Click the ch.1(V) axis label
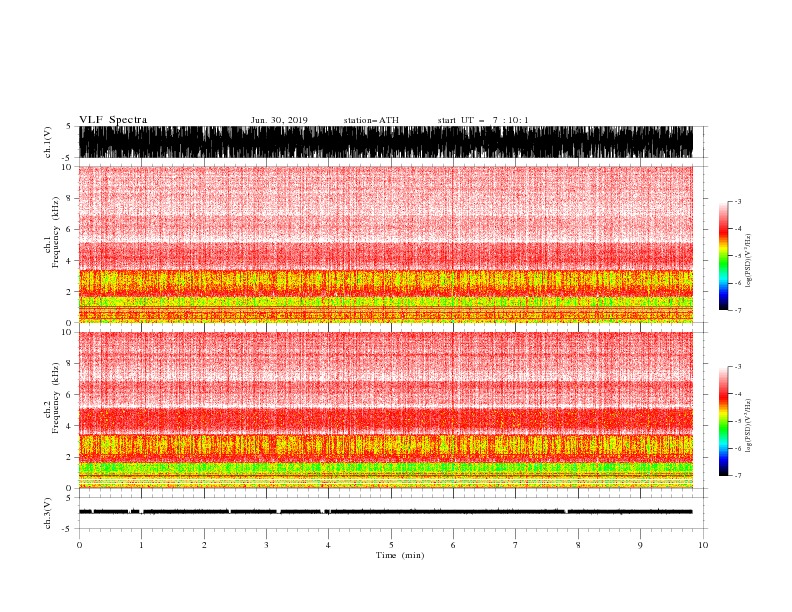The image size is (792, 612). [48, 142]
